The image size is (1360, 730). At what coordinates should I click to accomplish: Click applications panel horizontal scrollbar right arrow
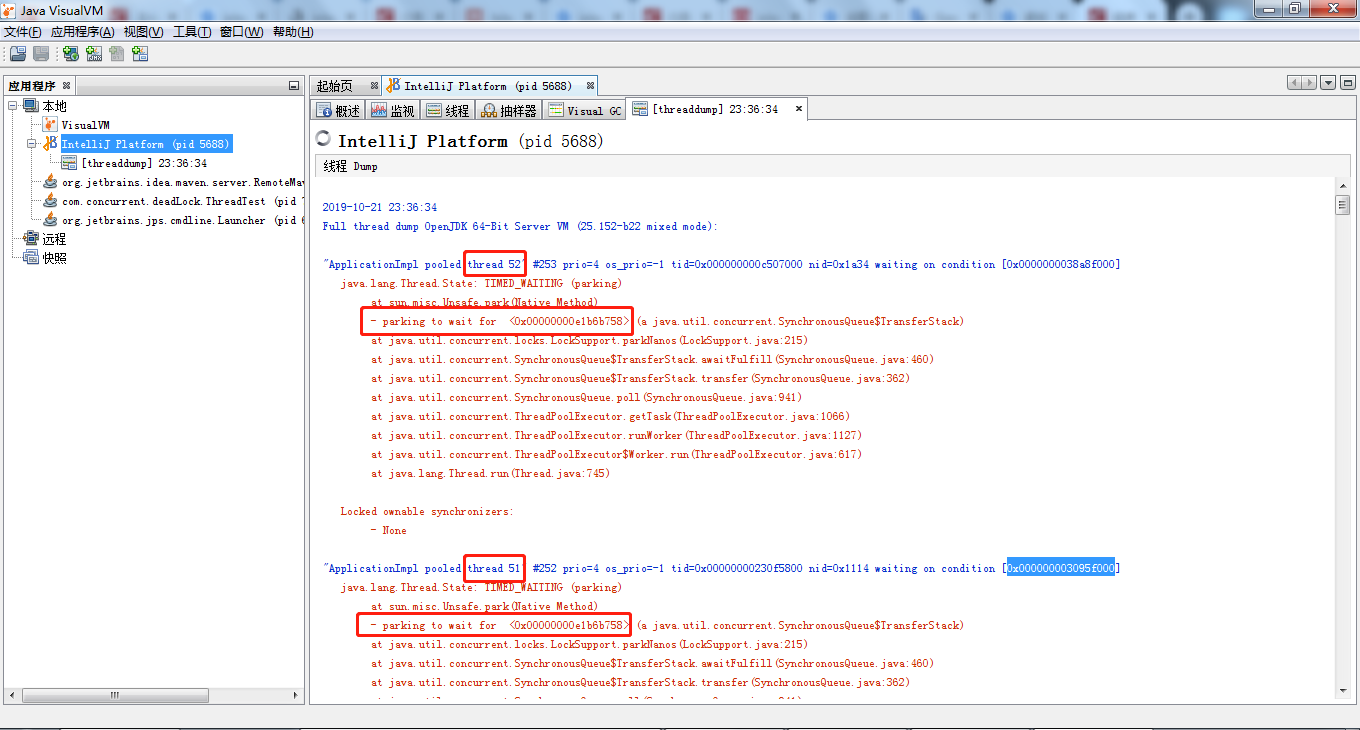[x=294, y=695]
